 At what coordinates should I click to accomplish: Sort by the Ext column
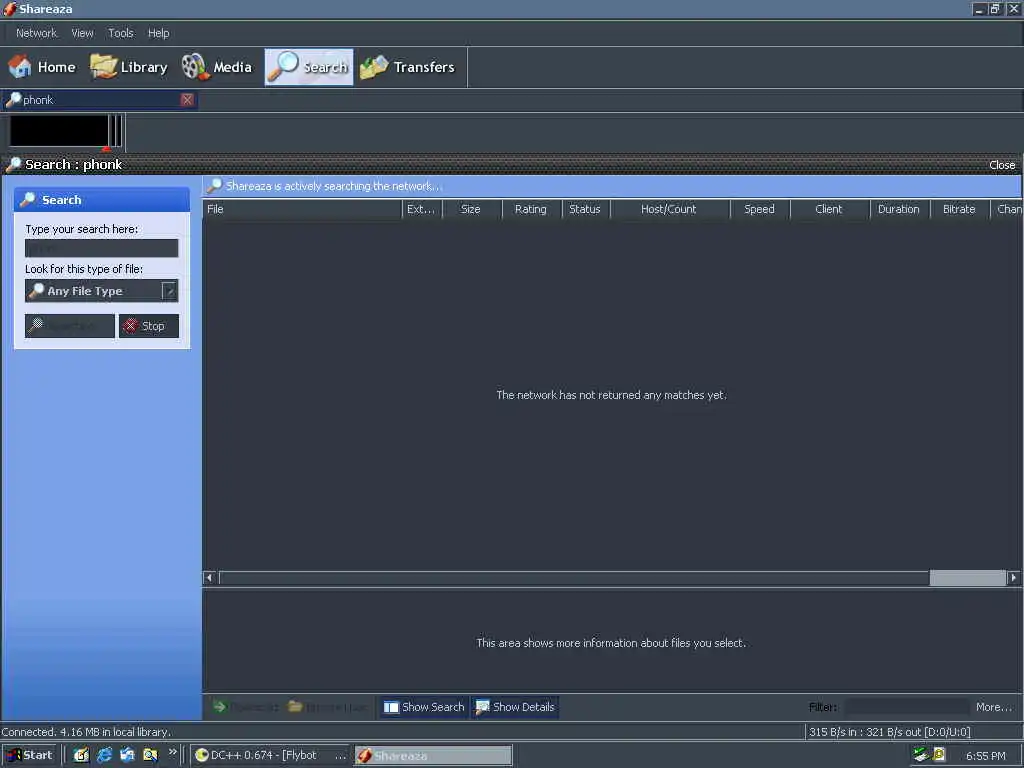pos(421,210)
